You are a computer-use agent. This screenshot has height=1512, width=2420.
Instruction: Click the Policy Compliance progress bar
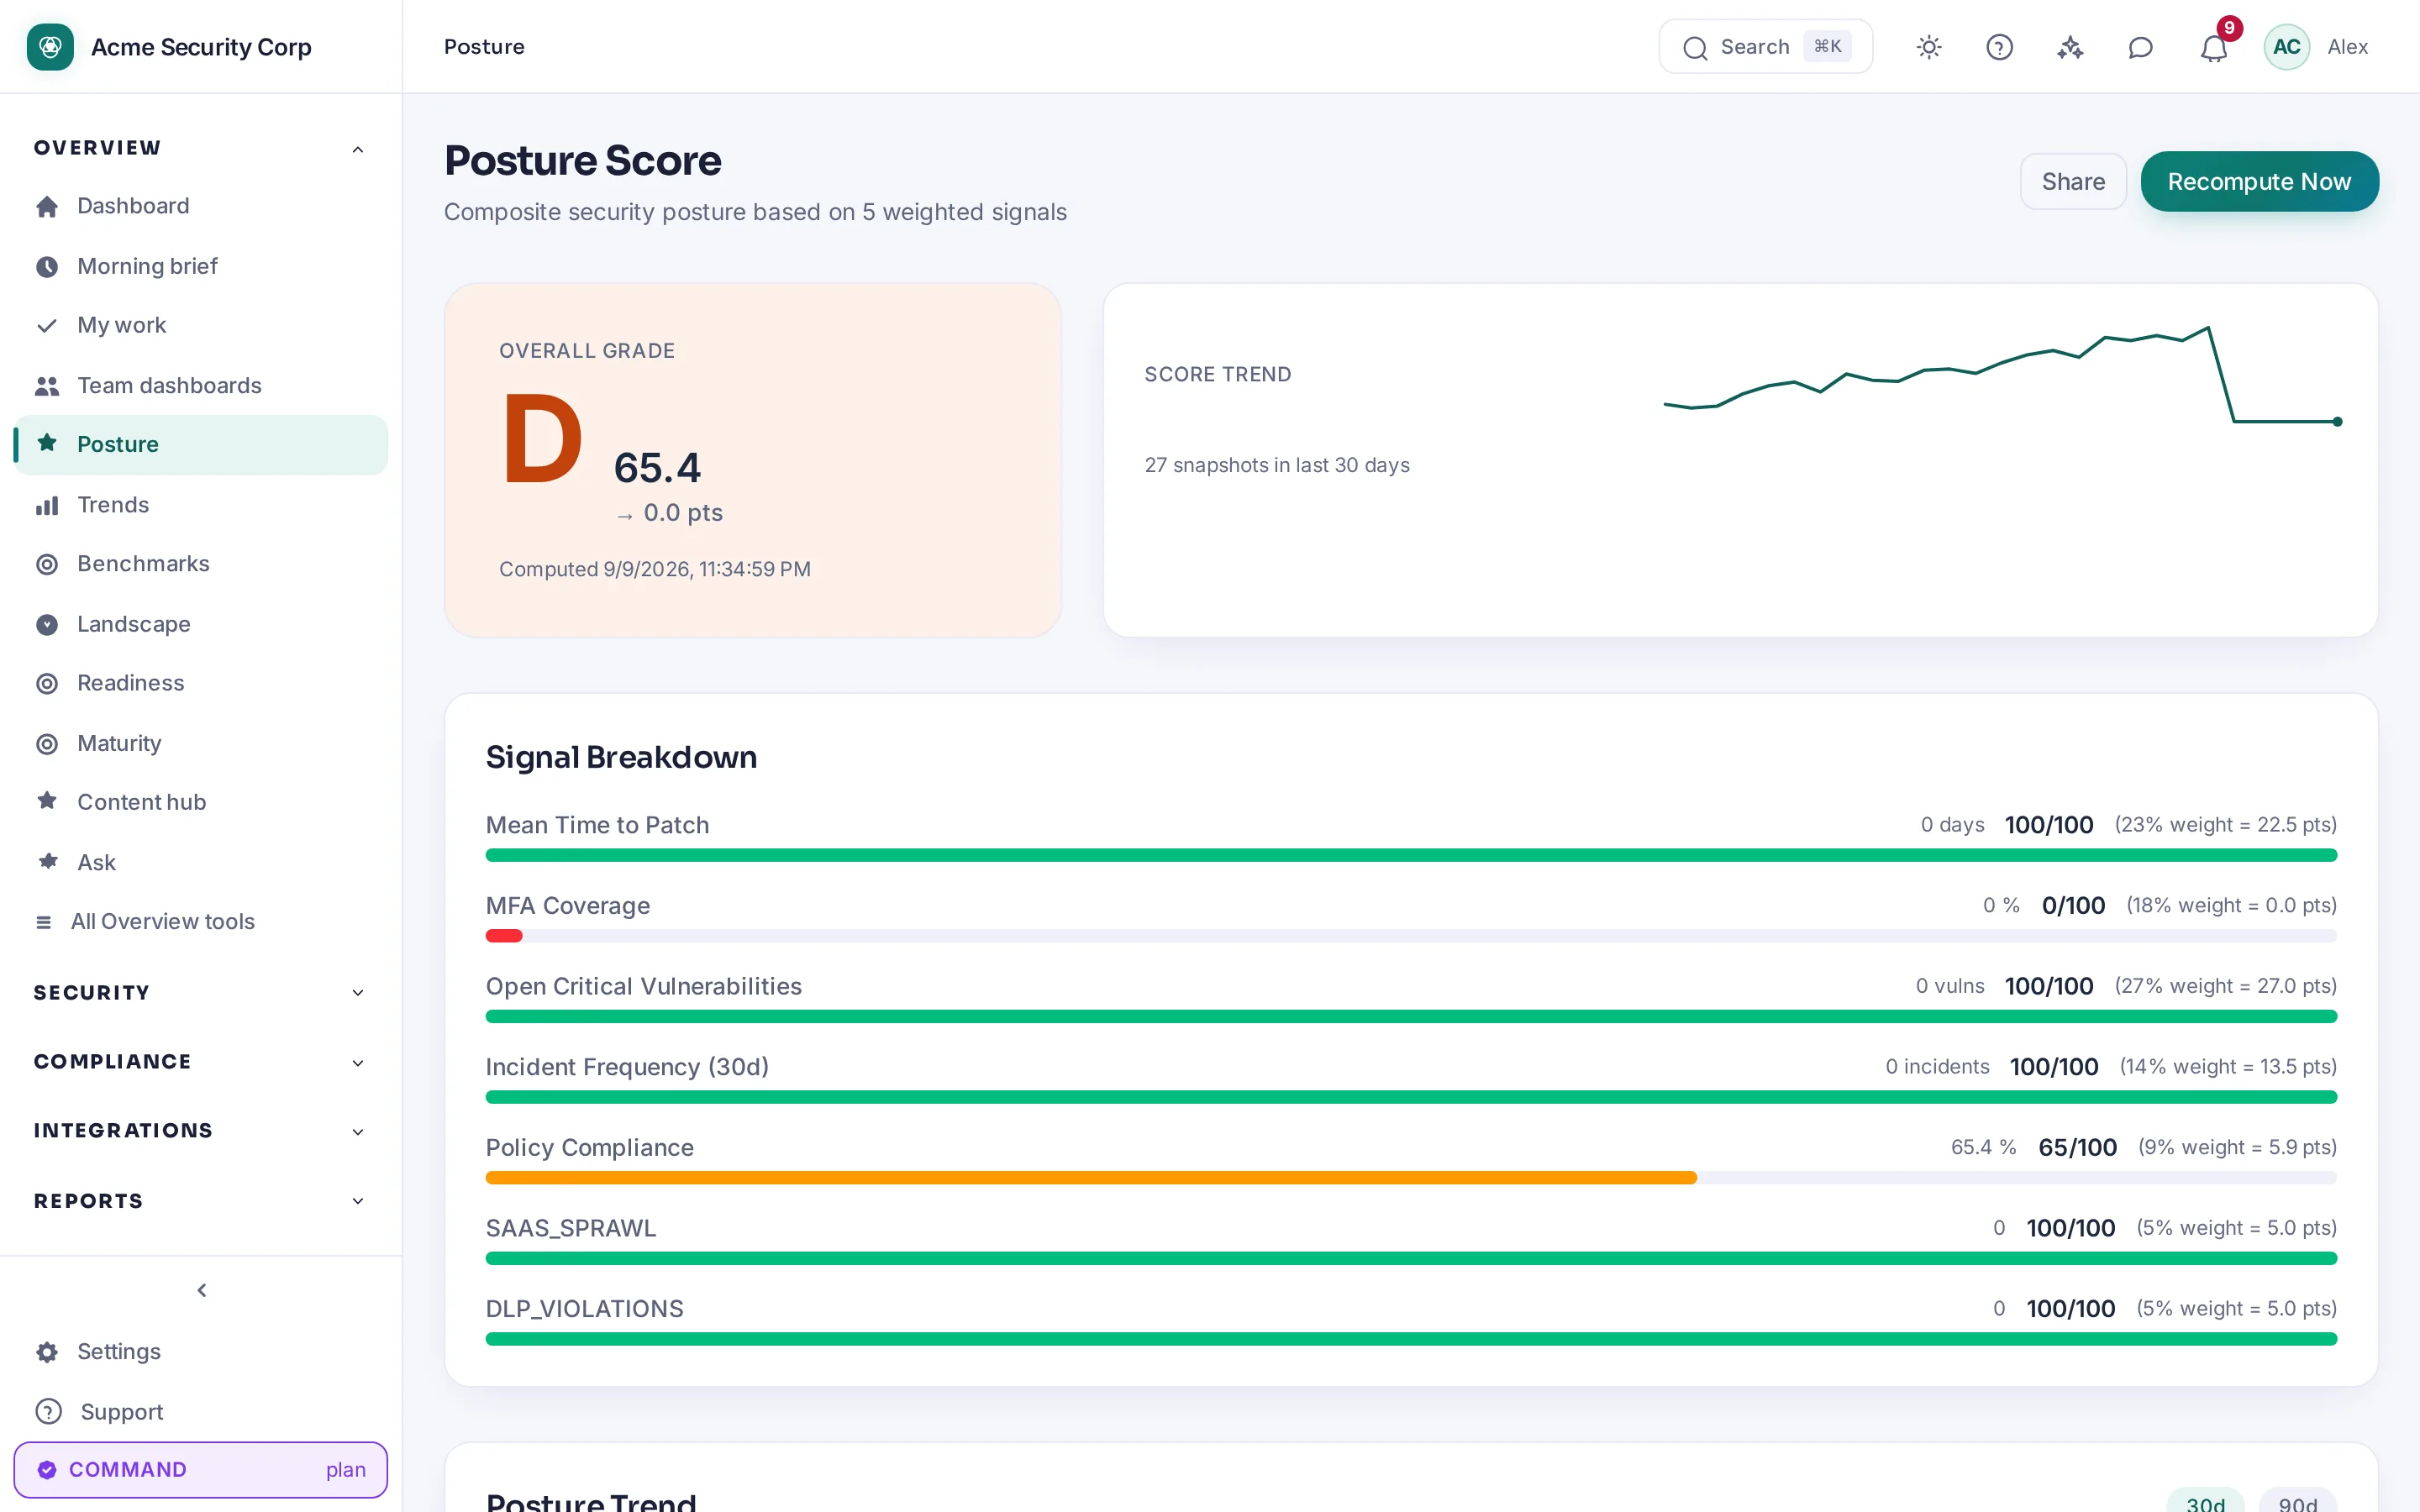[x=1411, y=1178]
